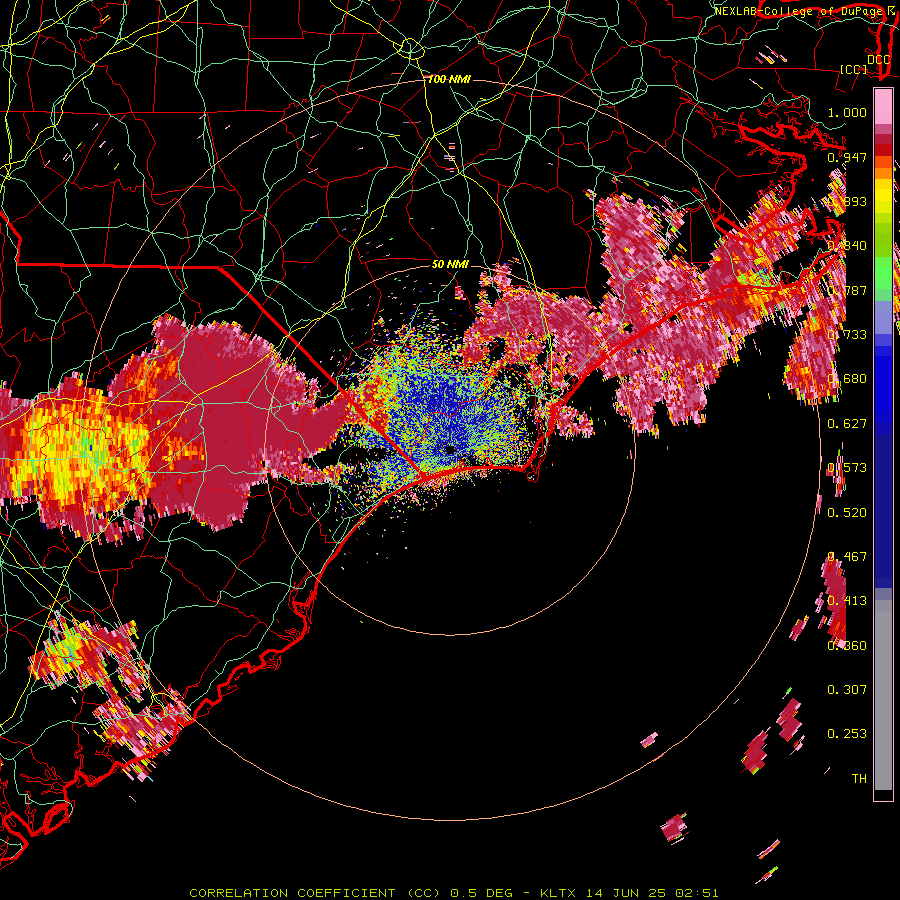Click the TH legend label
This screenshot has height=900, width=900.
pyautogui.click(x=859, y=778)
